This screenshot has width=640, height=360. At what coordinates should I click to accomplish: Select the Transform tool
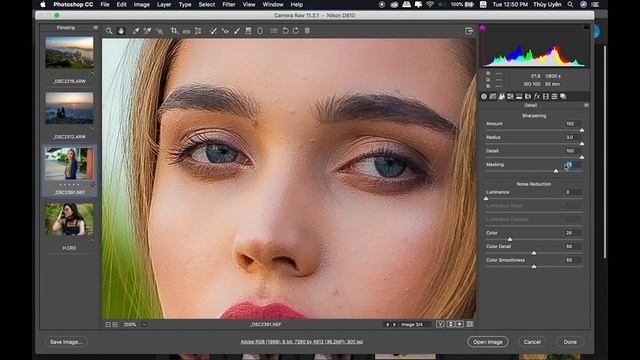coord(198,31)
